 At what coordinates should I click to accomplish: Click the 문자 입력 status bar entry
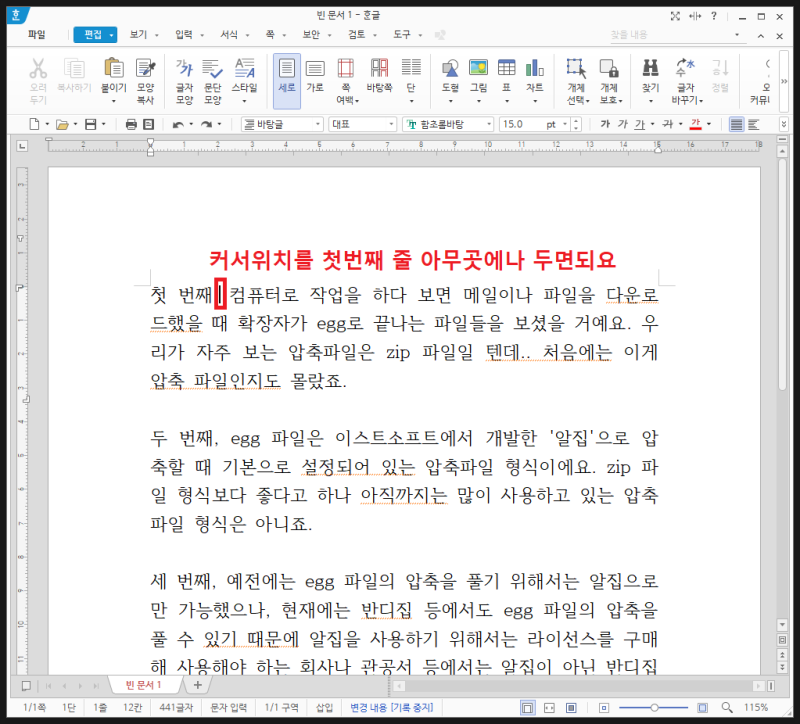pyautogui.click(x=229, y=707)
